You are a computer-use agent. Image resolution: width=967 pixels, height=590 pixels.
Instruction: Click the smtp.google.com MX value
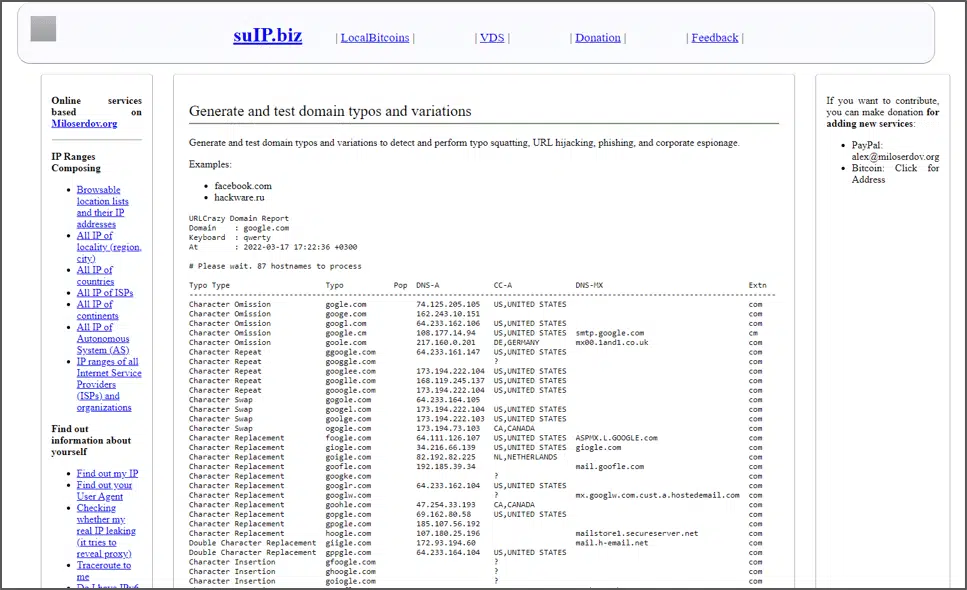[609, 333]
